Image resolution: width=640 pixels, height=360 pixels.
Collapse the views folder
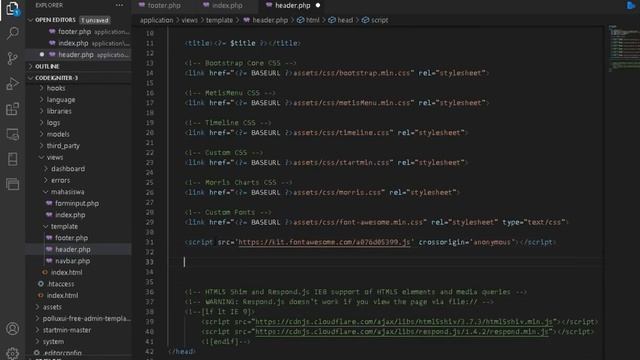click(x=55, y=157)
